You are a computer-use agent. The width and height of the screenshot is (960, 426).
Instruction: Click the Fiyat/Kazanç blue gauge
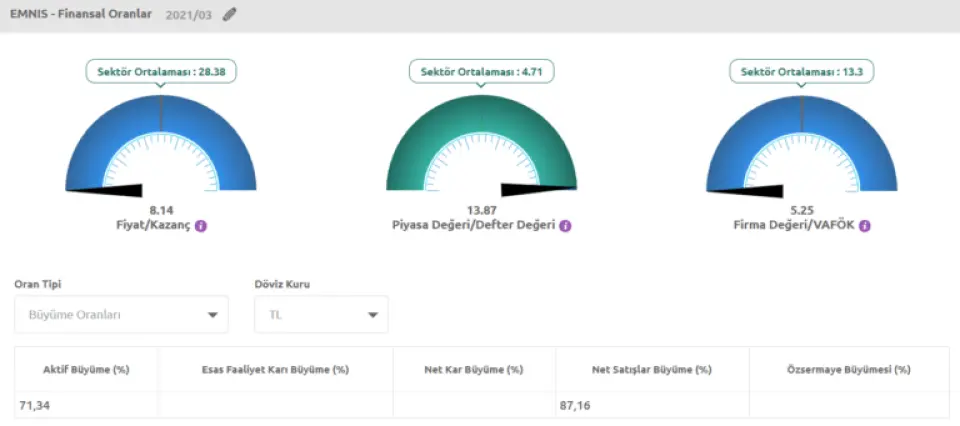(161, 130)
